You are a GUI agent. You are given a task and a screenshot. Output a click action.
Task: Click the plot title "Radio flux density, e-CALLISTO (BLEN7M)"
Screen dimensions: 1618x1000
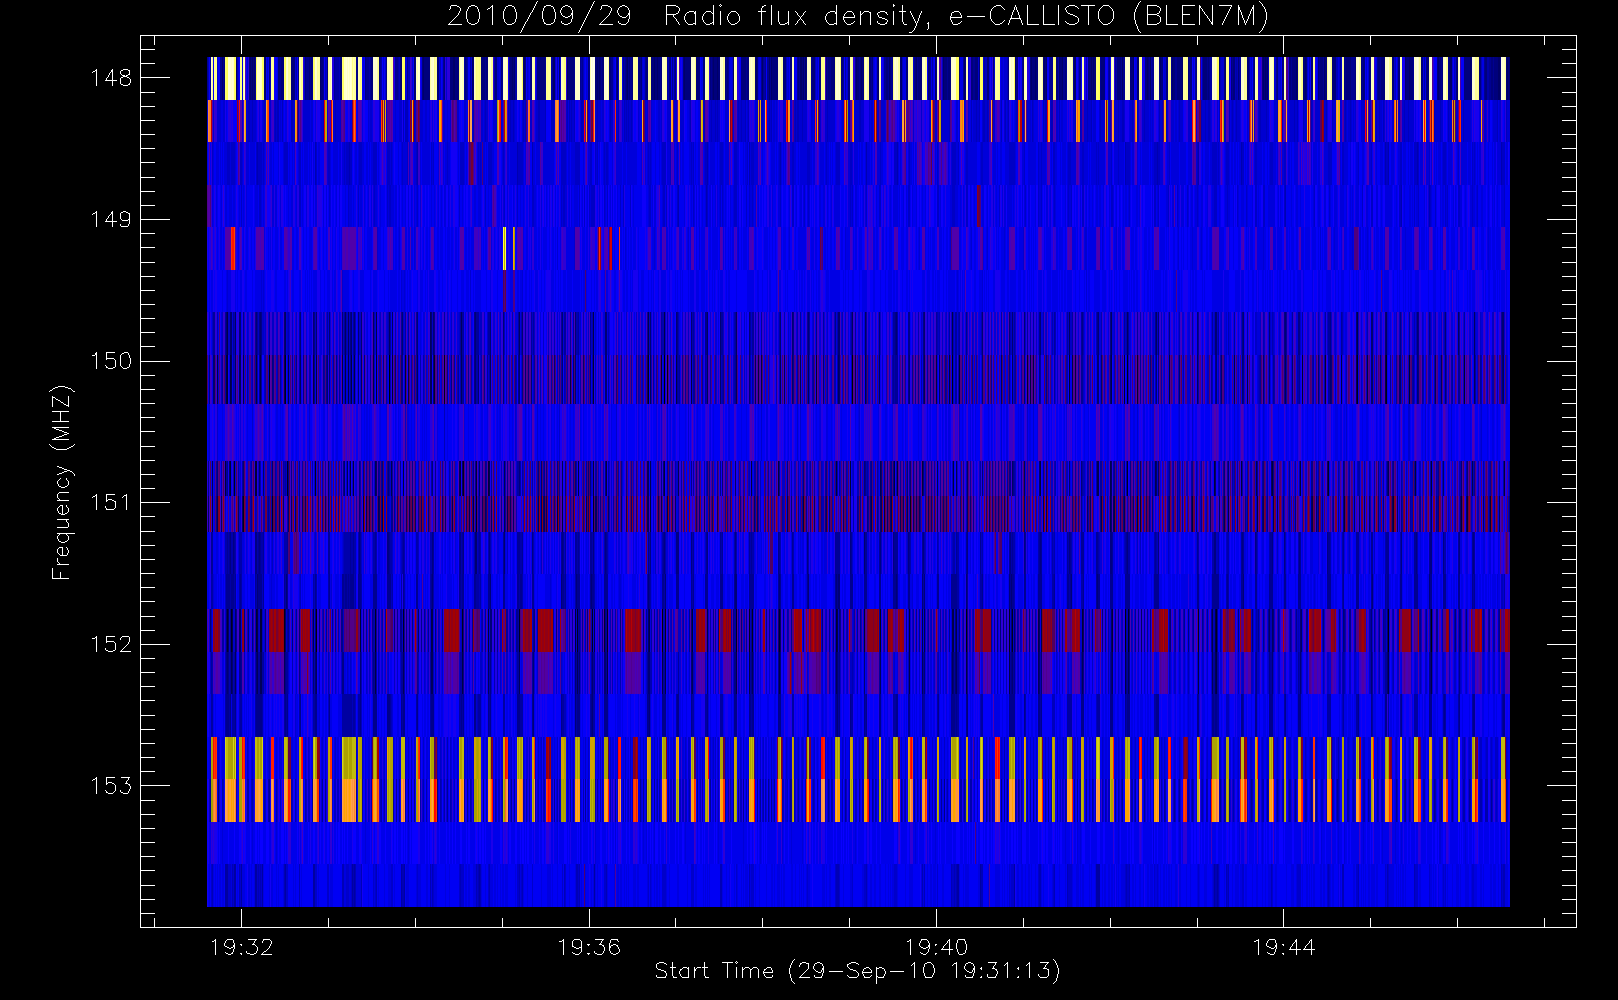coord(966,17)
